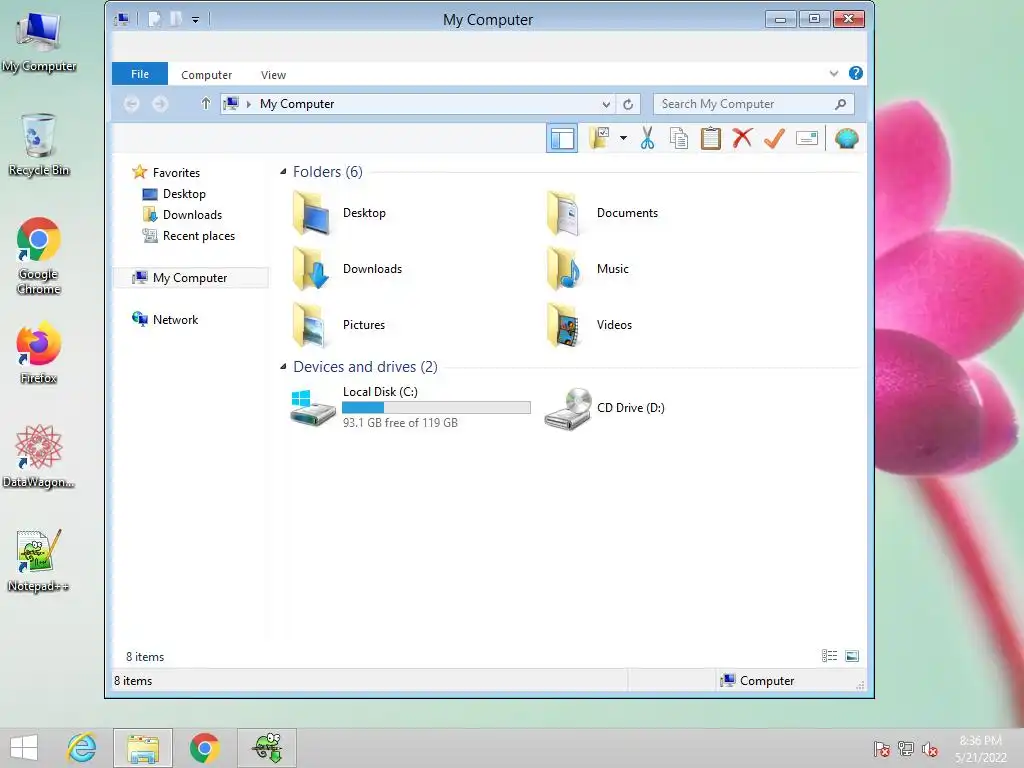Click the Refresh button in address bar
Screen dimensions: 1024x768
click(x=628, y=104)
